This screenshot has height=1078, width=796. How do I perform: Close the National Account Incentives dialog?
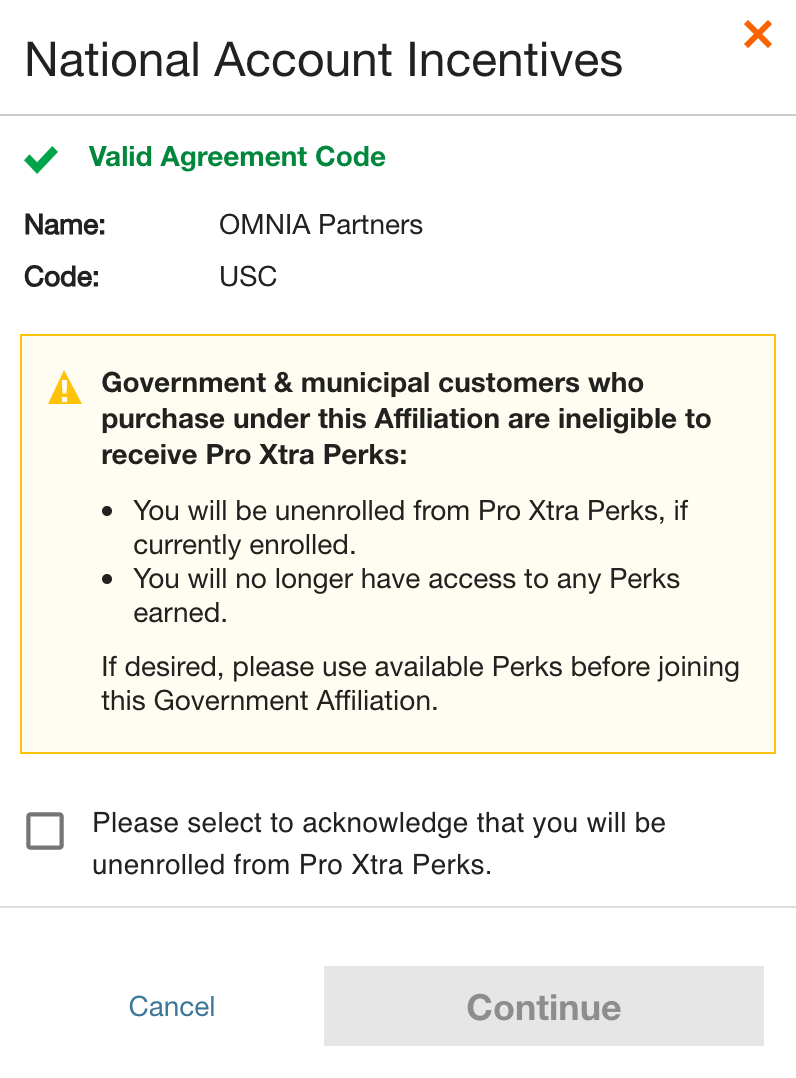(x=758, y=35)
